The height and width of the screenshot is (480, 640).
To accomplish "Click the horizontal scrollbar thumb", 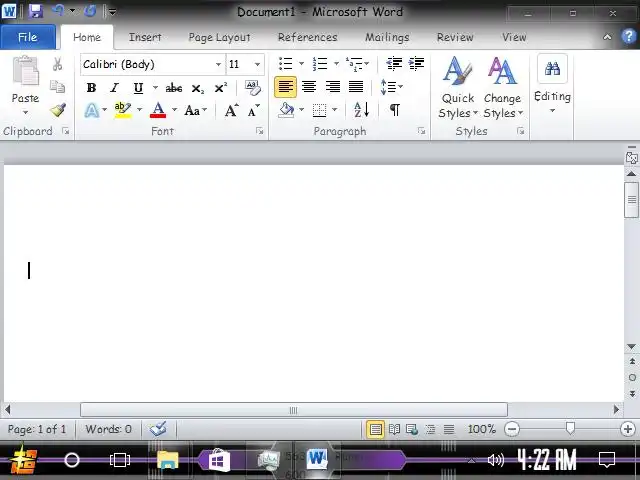I will tap(294, 410).
